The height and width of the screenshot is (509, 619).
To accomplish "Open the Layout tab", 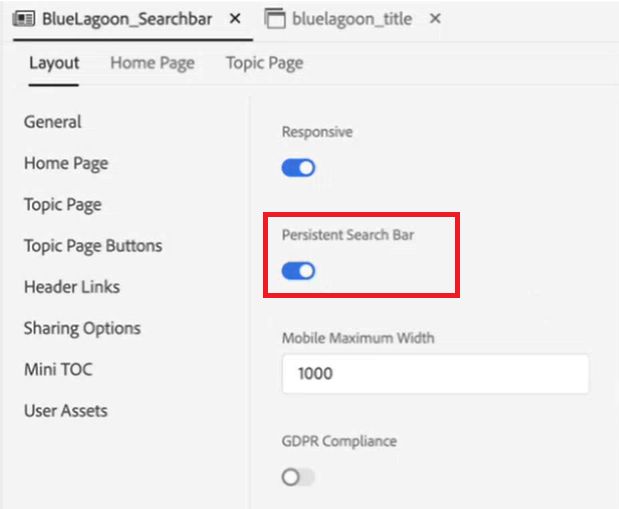I will (x=54, y=63).
